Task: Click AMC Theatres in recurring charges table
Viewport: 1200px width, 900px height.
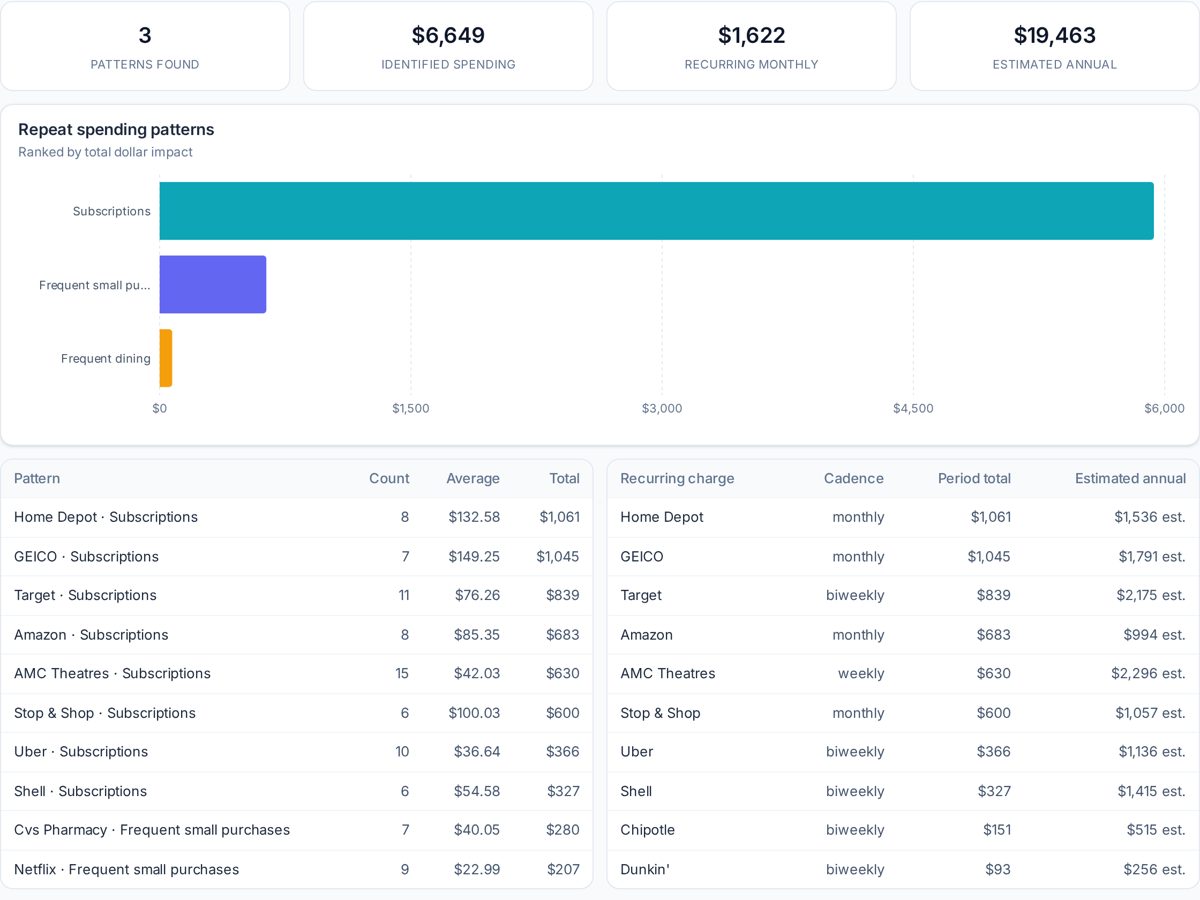Action: (668, 673)
